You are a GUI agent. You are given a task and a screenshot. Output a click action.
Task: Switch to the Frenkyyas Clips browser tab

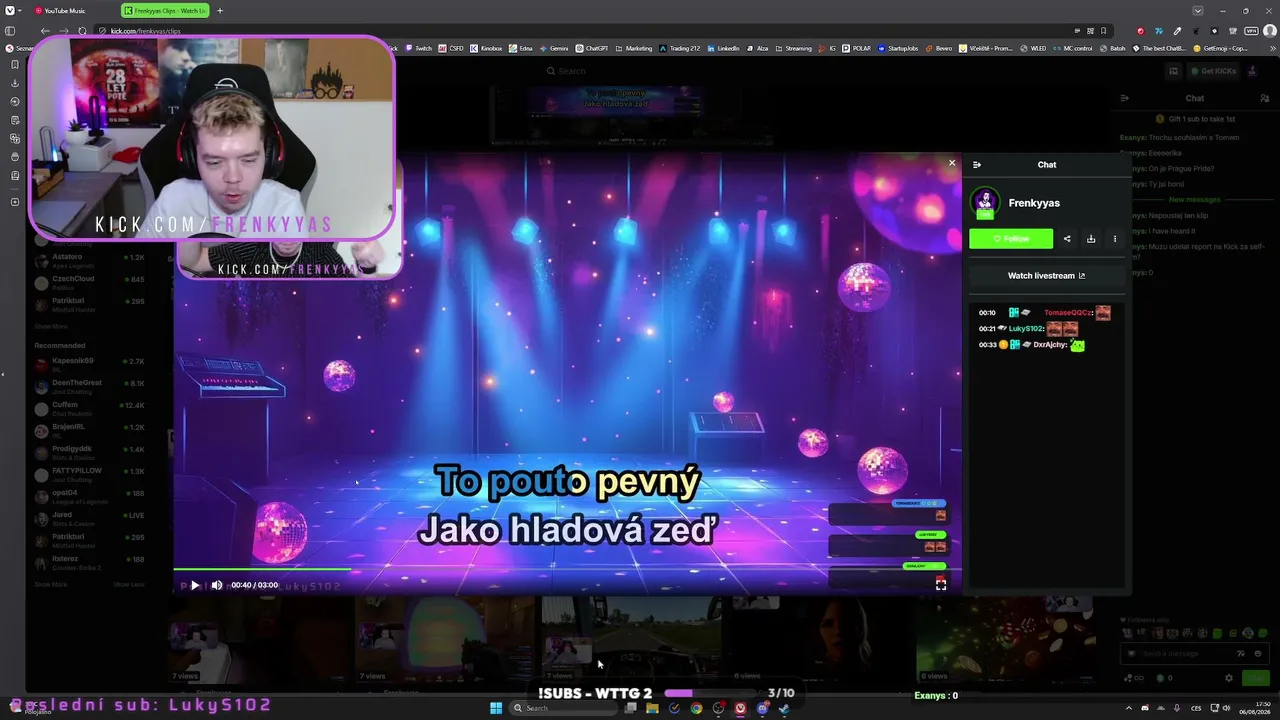165,11
